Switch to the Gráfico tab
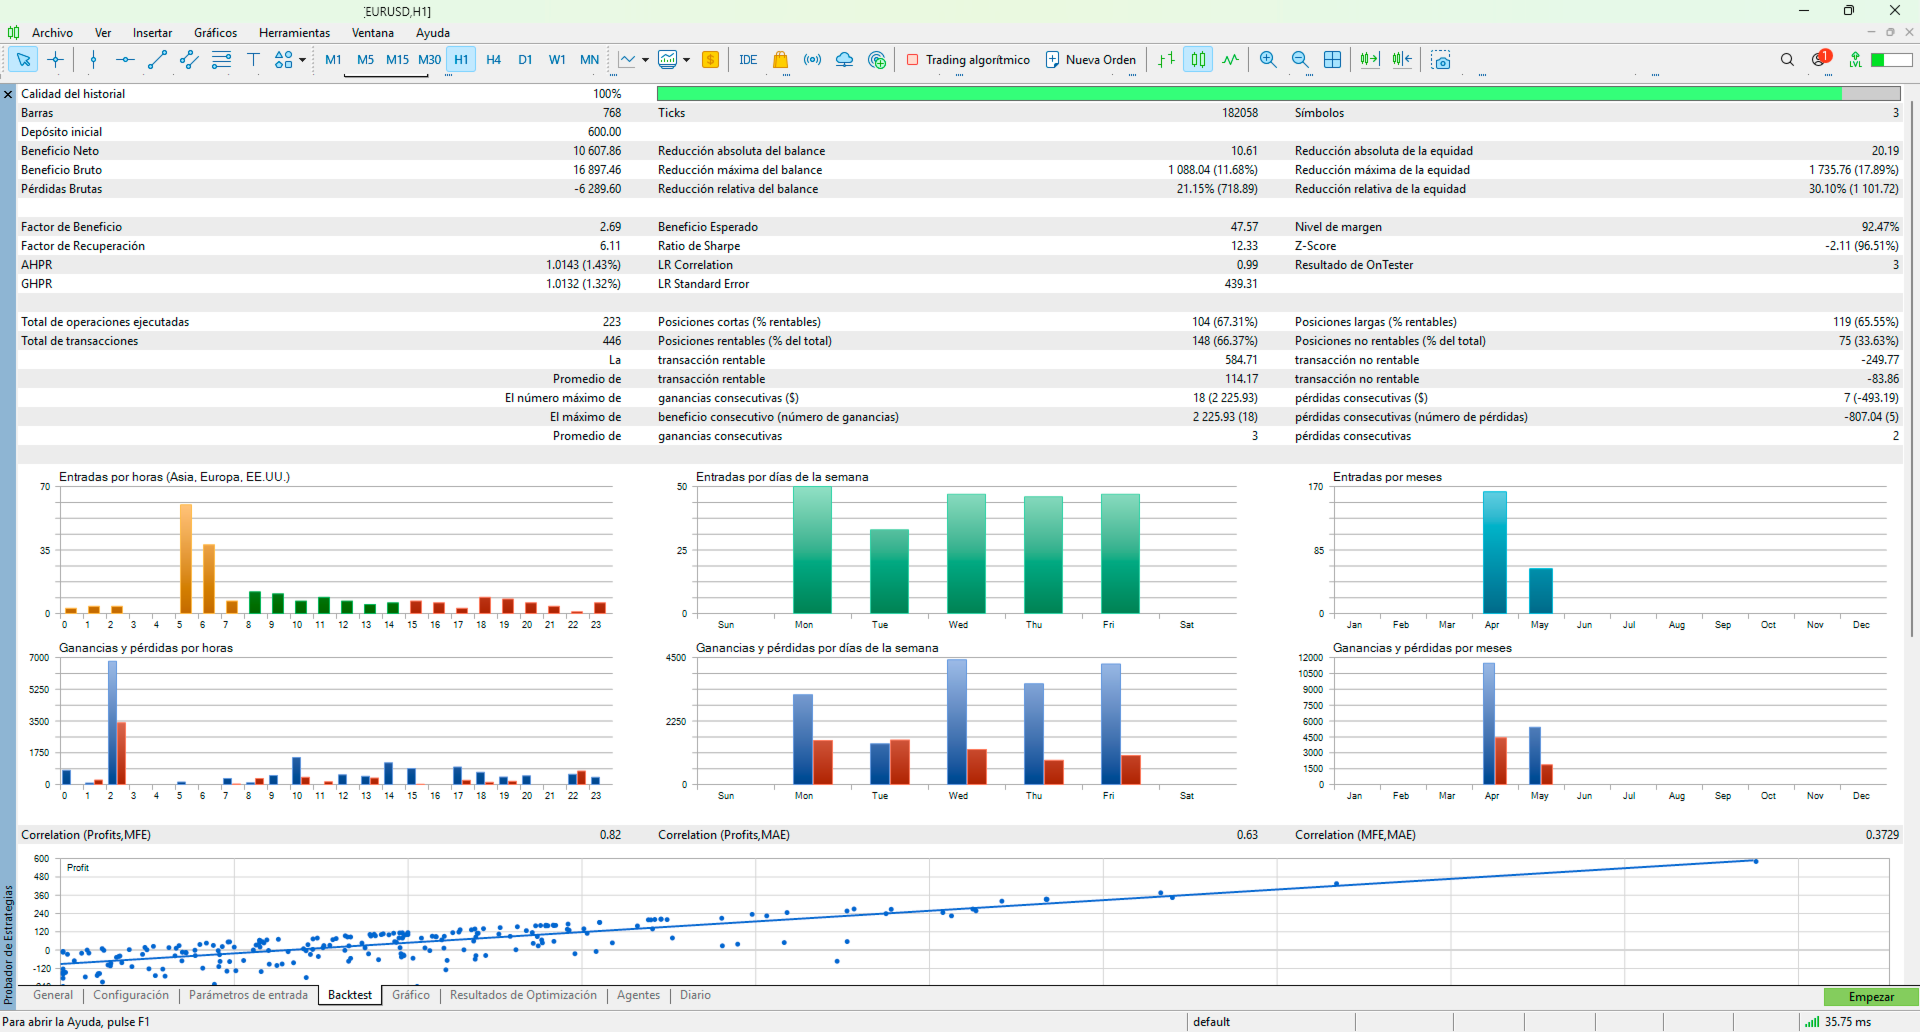 tap(411, 995)
